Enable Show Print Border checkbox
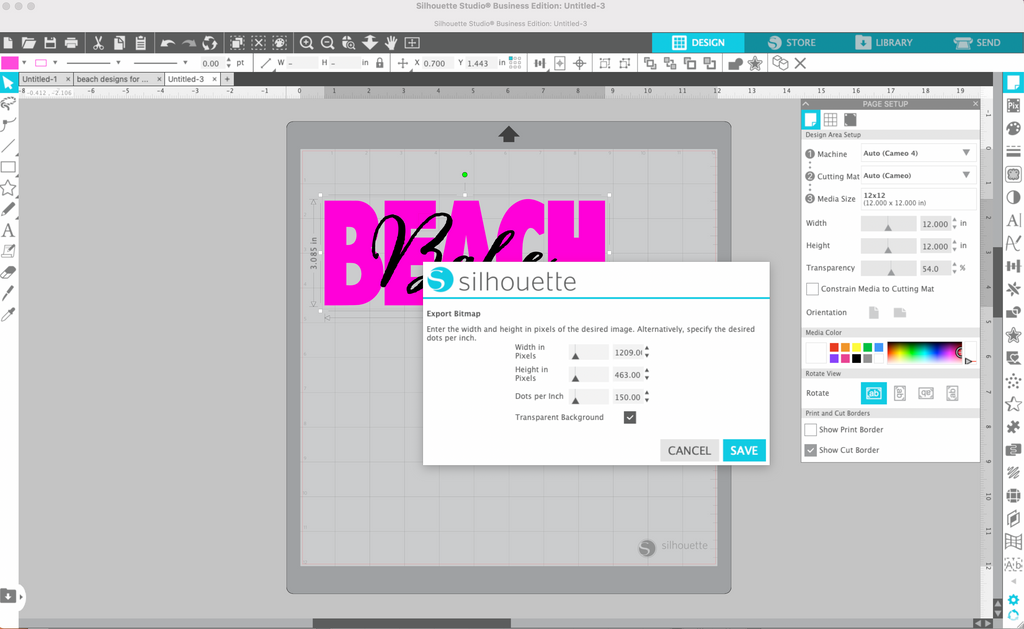The image size is (1024, 629). [810, 430]
